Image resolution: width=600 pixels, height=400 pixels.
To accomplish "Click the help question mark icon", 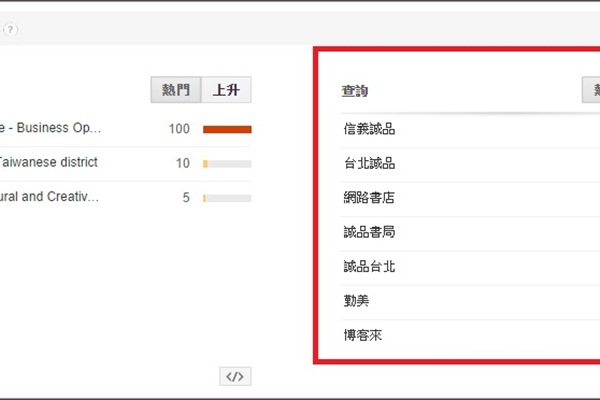I will coord(11,30).
